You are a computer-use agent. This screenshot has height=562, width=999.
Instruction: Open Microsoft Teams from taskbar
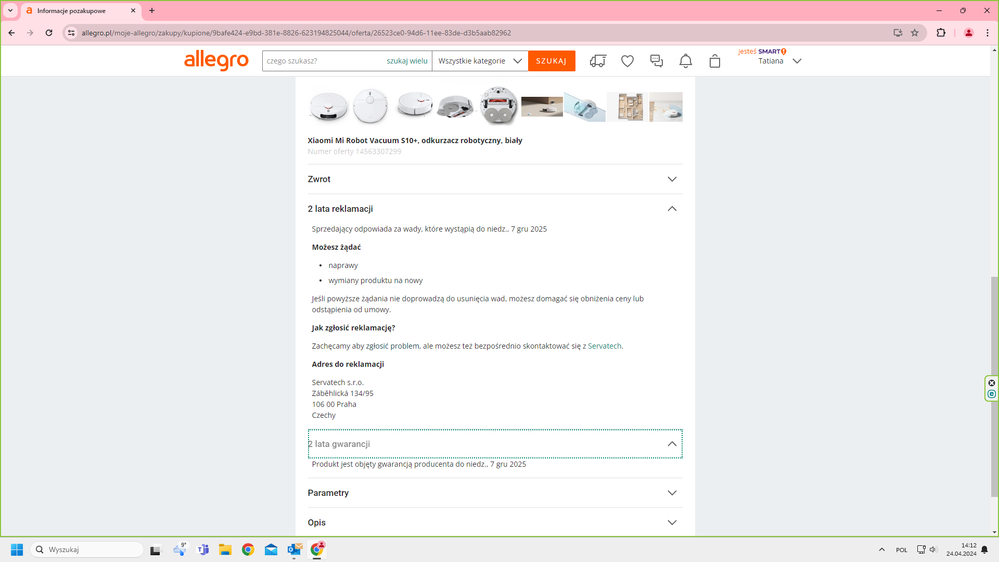(x=203, y=549)
